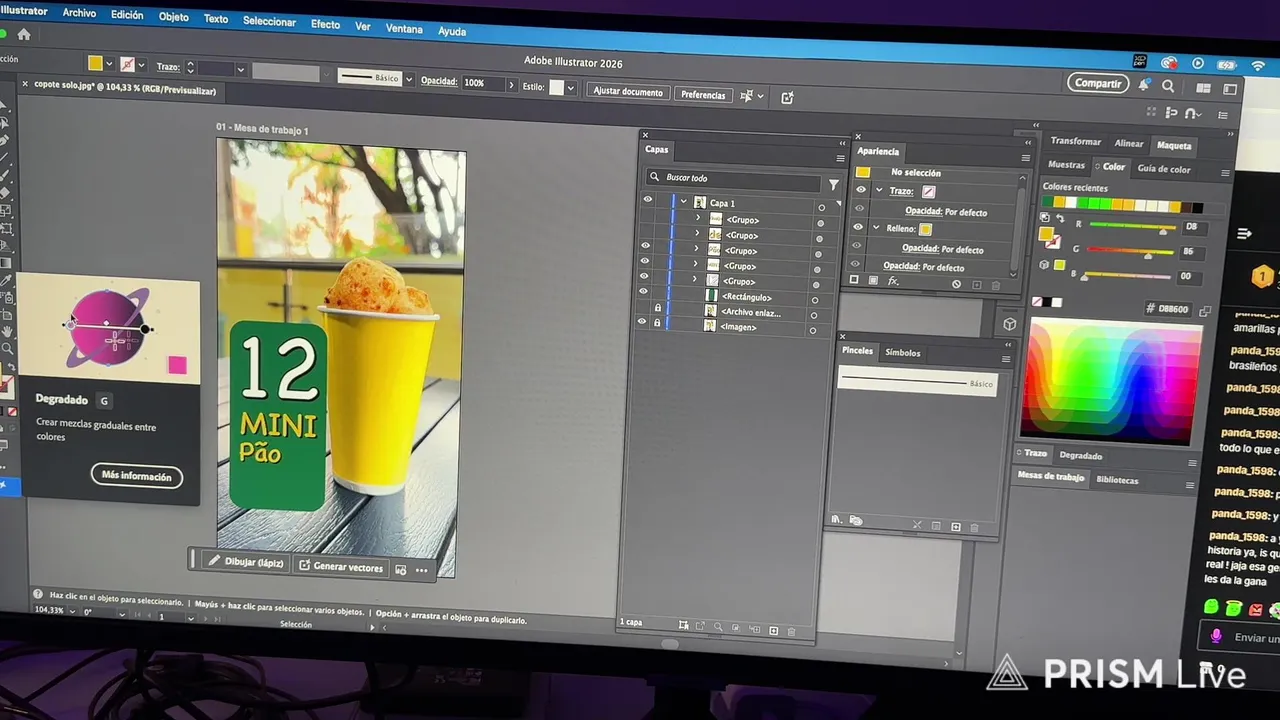Image resolution: width=1280 pixels, height=720 pixels.
Task: Click the Compartir button
Action: pyautogui.click(x=1098, y=83)
